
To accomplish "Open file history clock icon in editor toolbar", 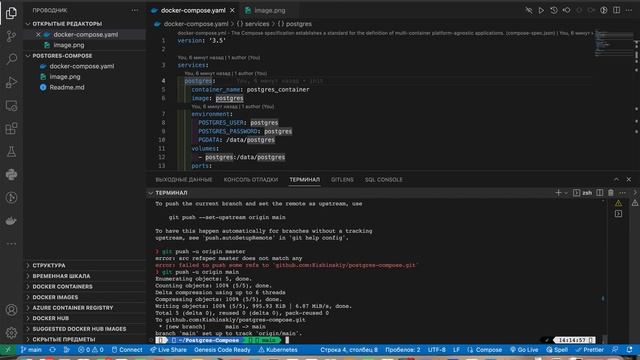I will pyautogui.click(x=553, y=10).
